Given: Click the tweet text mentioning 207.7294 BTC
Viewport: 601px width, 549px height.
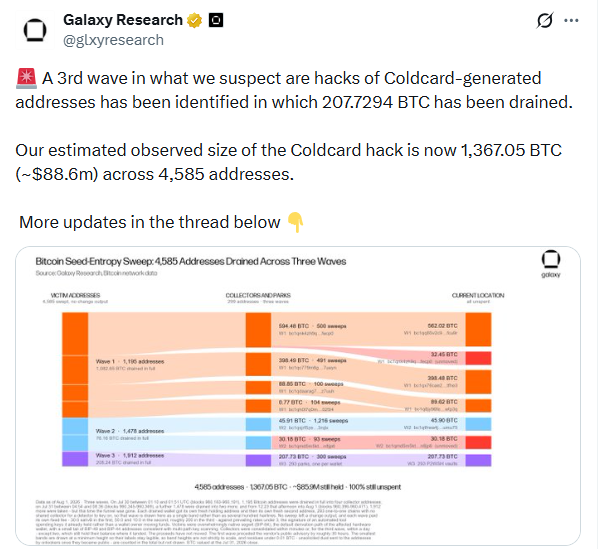Looking at the screenshot, I should click(x=294, y=102).
